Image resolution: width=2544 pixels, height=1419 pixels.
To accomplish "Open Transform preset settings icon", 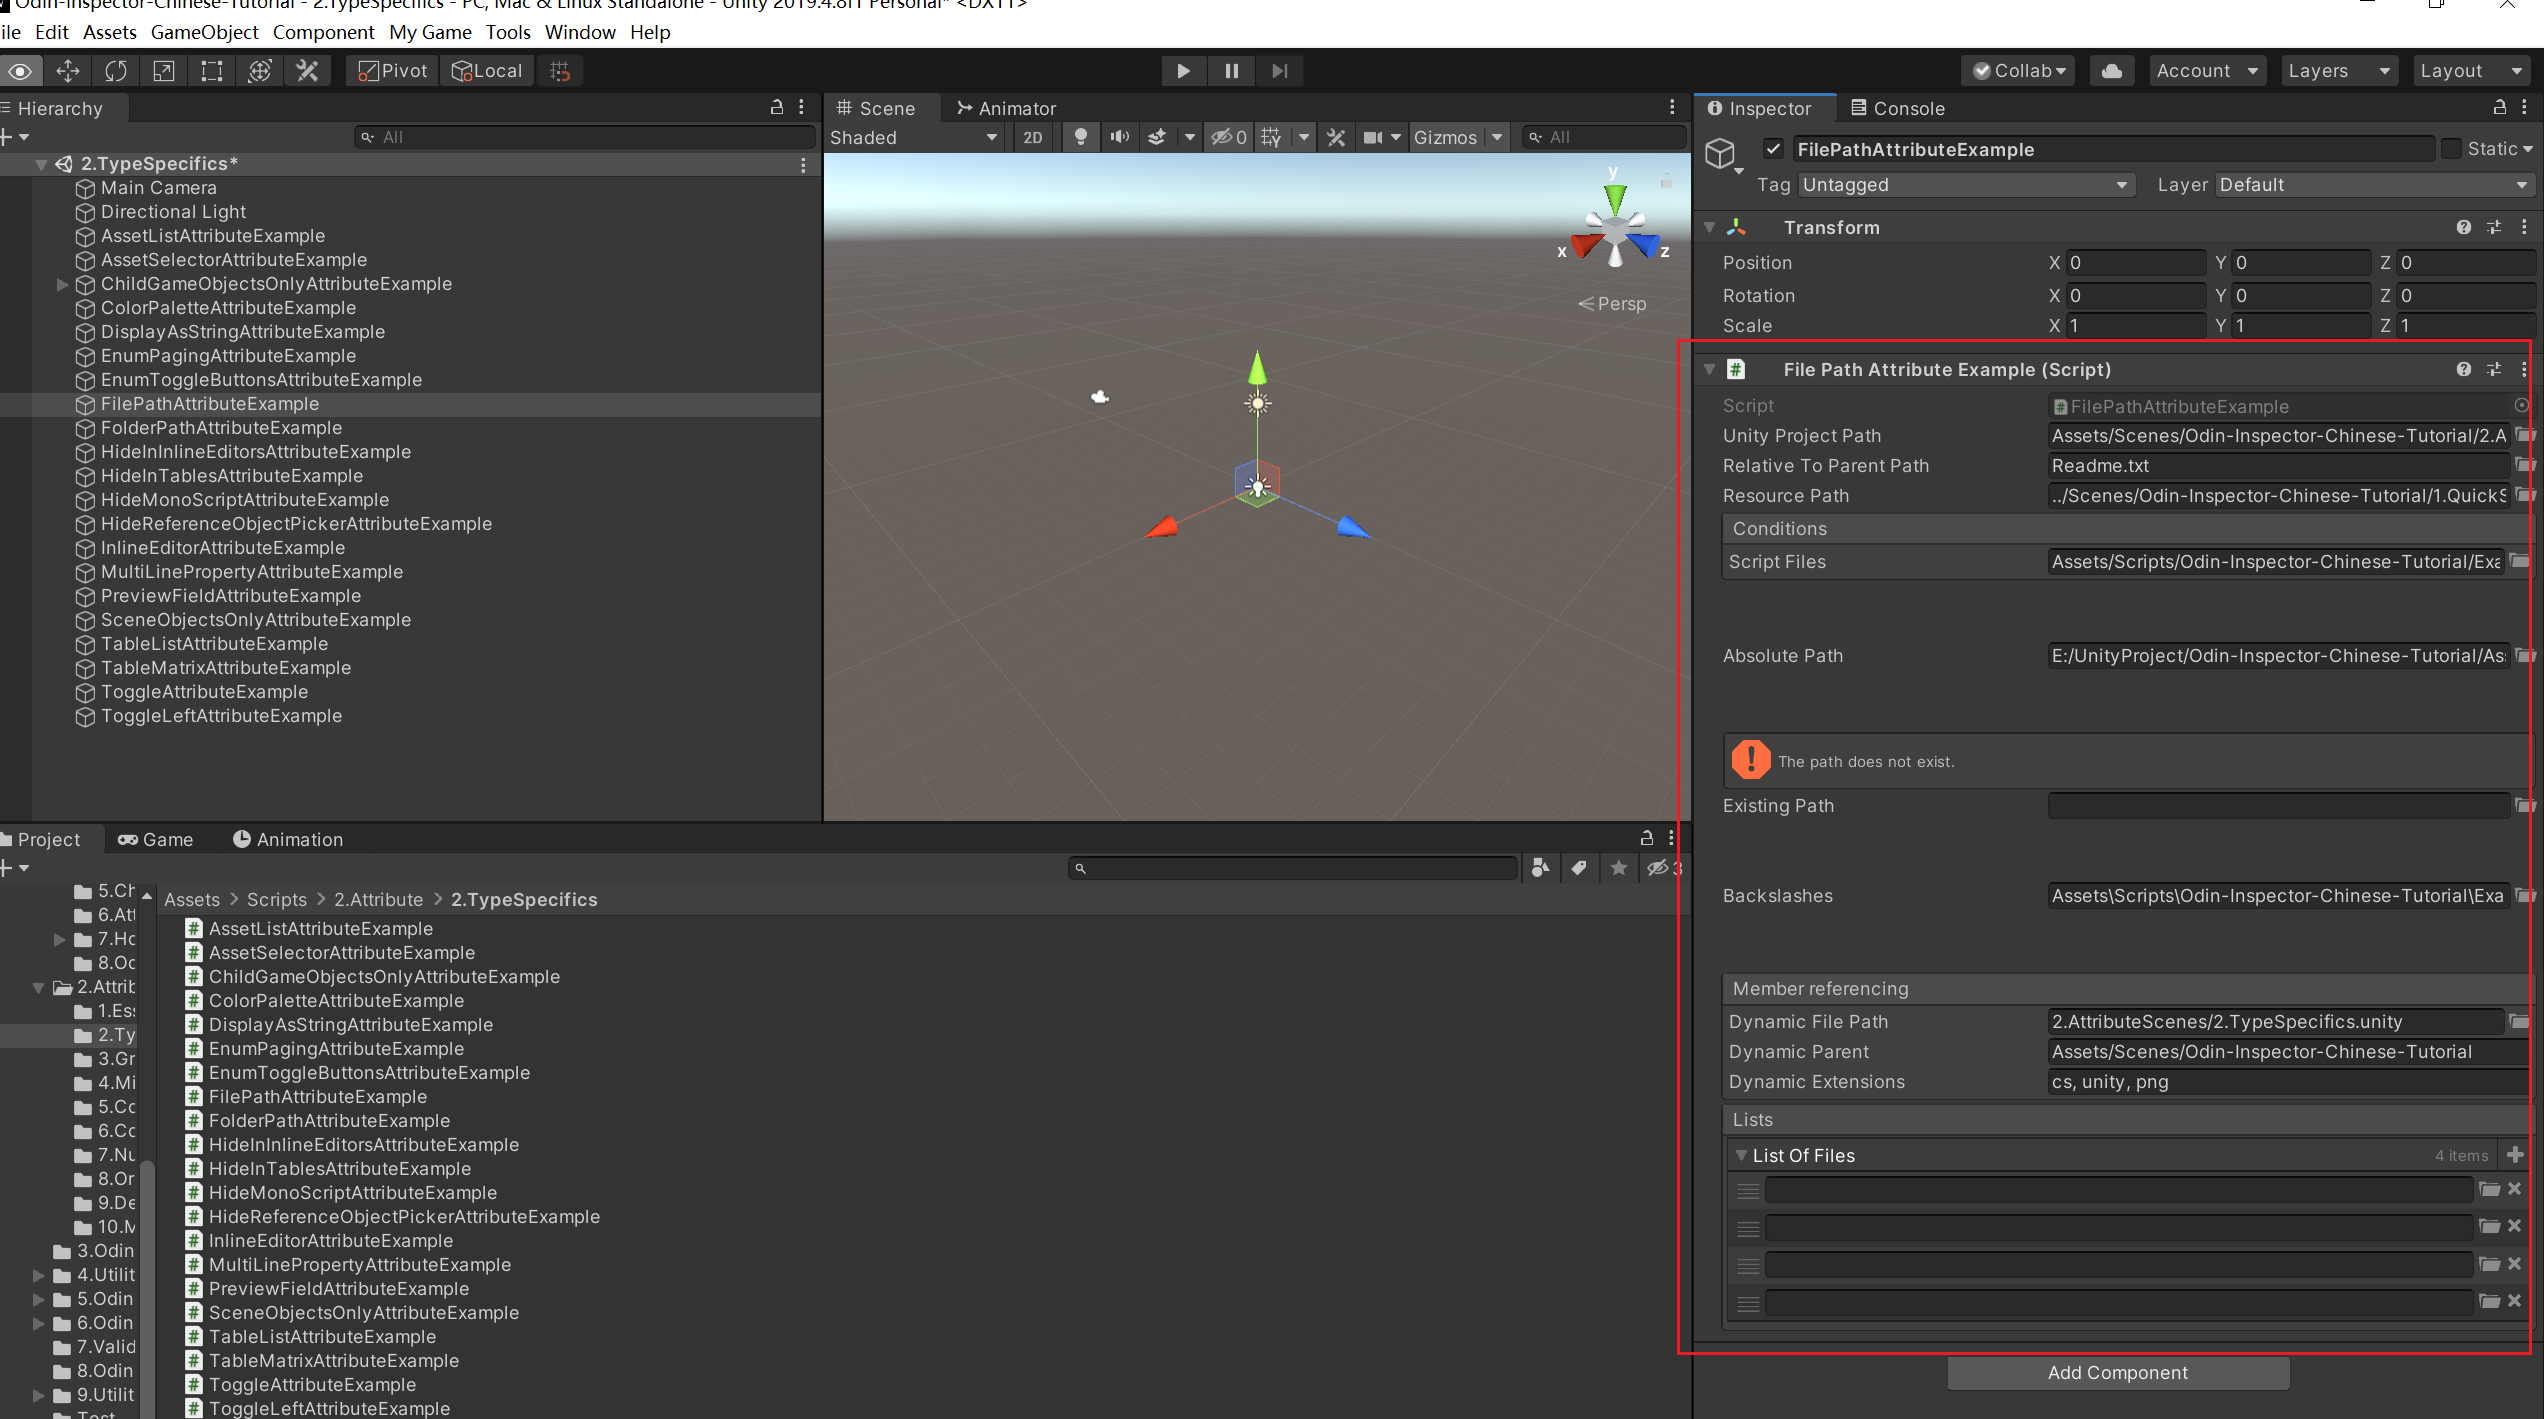I will click(x=2494, y=228).
